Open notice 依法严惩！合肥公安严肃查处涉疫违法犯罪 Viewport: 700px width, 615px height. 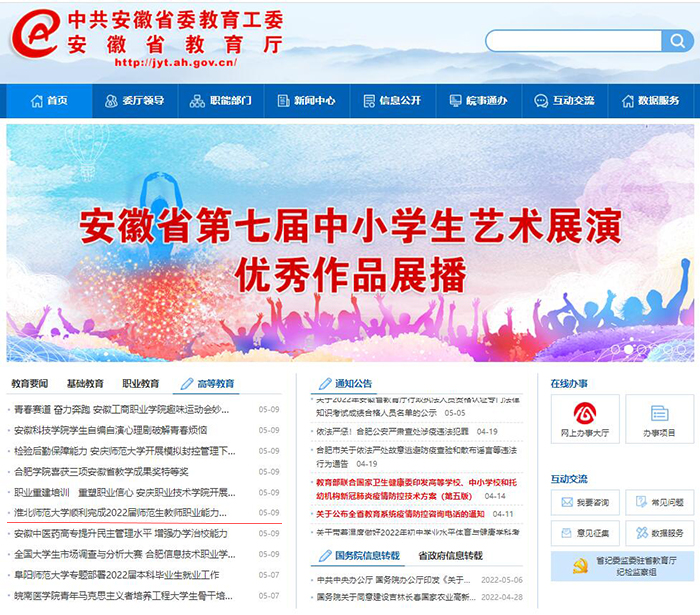392,432
